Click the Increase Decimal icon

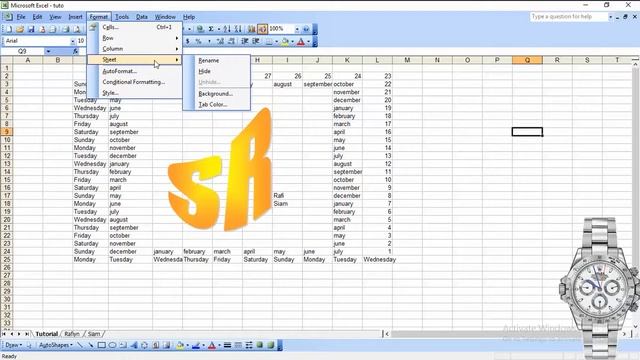click(220, 41)
